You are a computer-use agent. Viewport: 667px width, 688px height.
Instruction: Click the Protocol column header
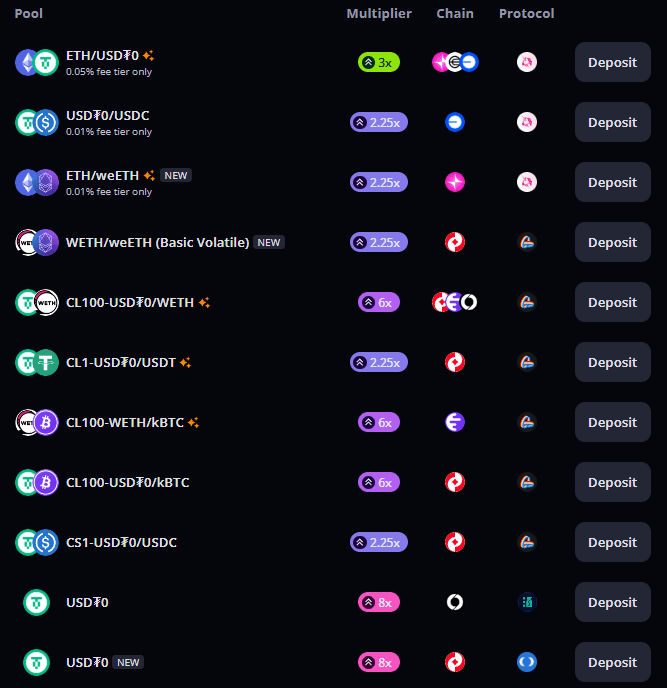[x=527, y=14]
